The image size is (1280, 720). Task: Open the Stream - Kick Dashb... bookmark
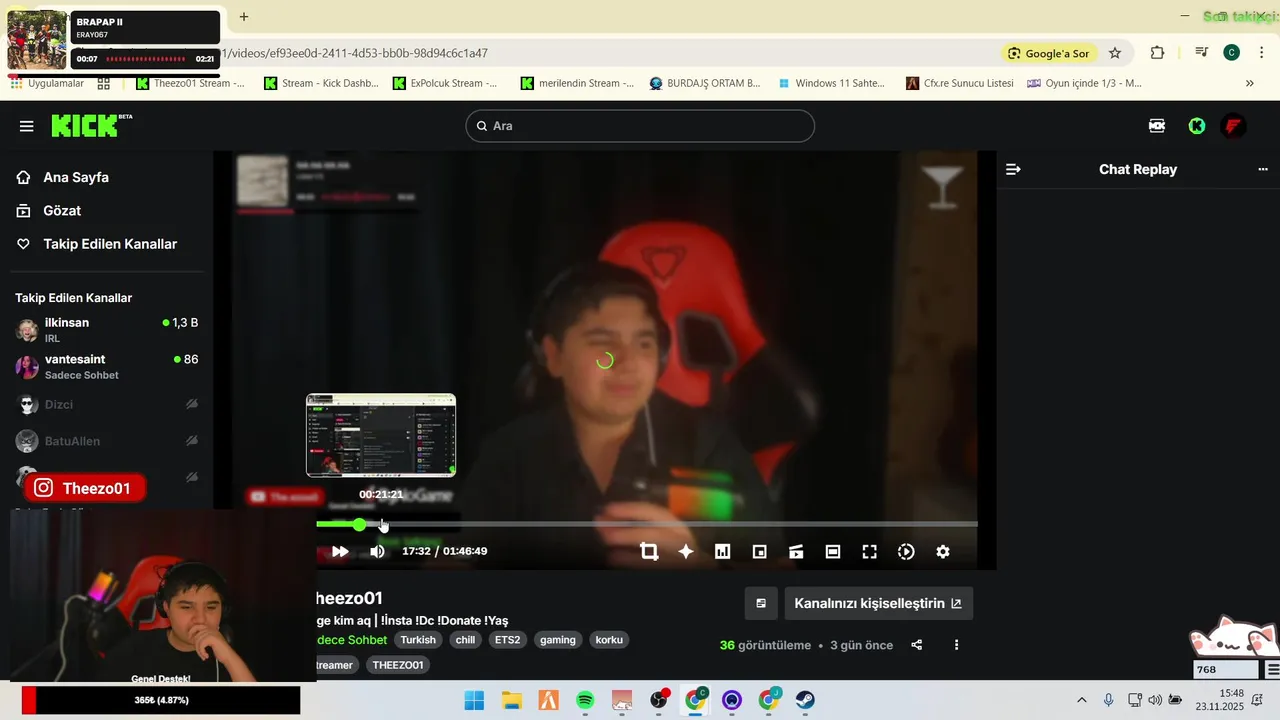[x=322, y=83]
